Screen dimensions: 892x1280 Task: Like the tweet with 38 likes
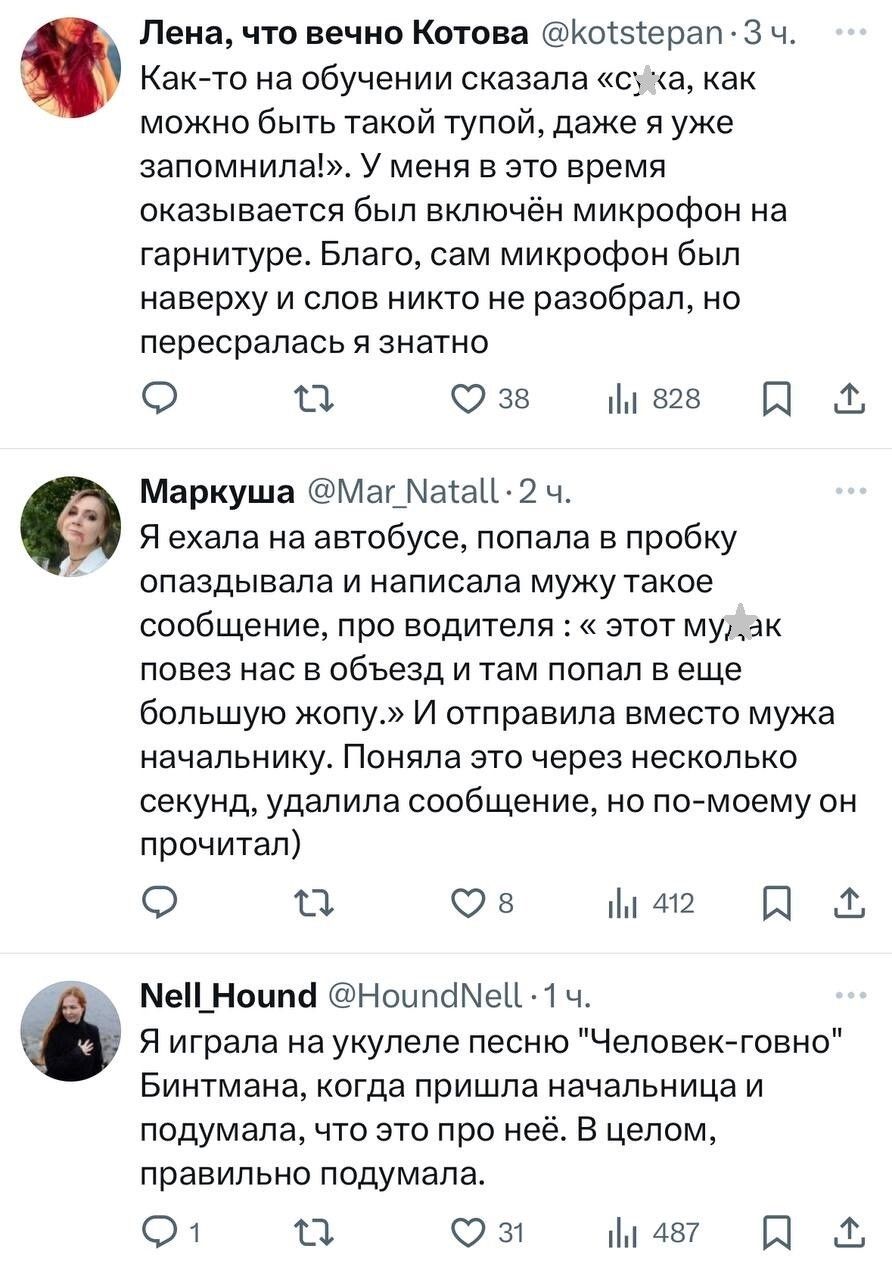466,400
